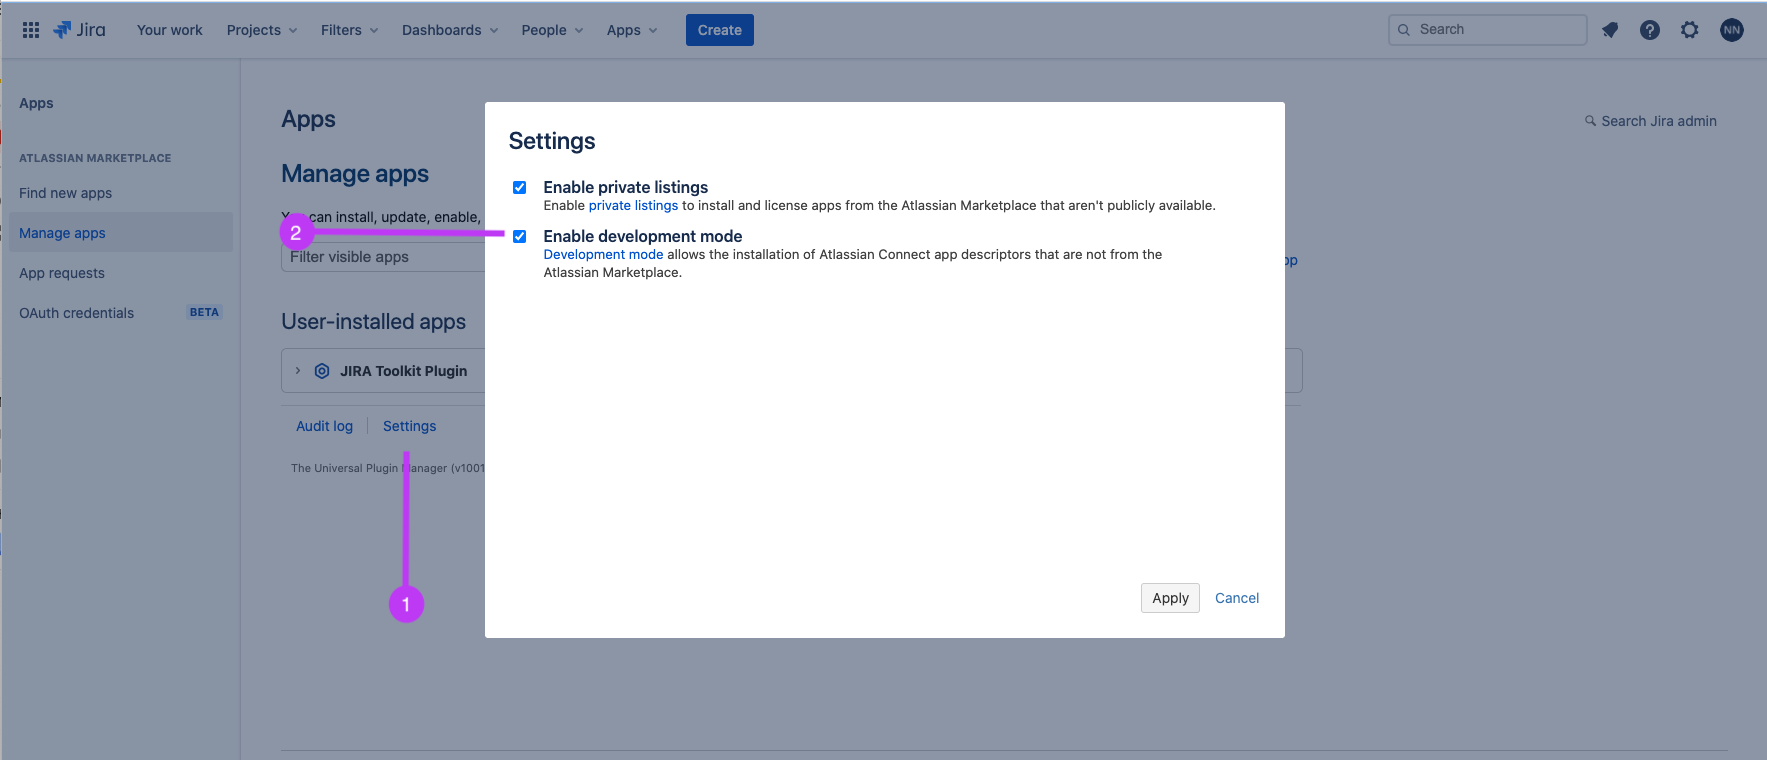1767x760 pixels.
Task: Go to OAuth credentials sidebar item
Action: [x=77, y=313]
